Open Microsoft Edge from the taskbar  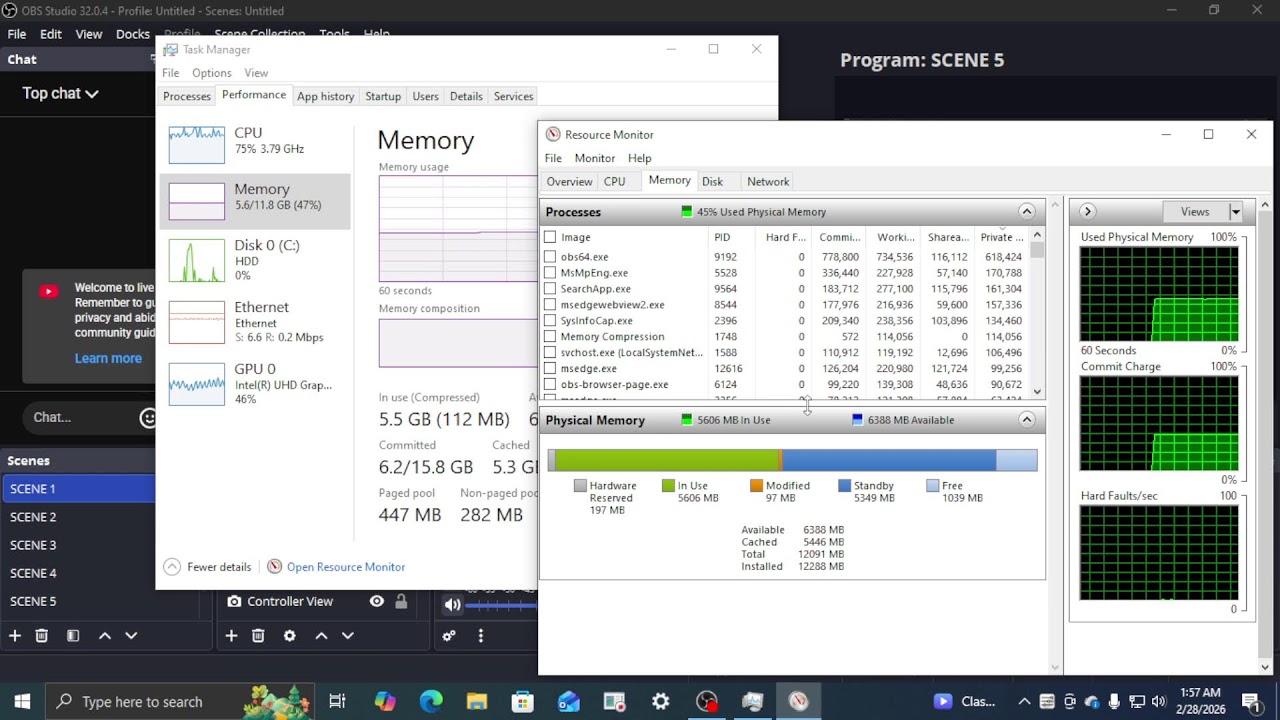pos(431,702)
